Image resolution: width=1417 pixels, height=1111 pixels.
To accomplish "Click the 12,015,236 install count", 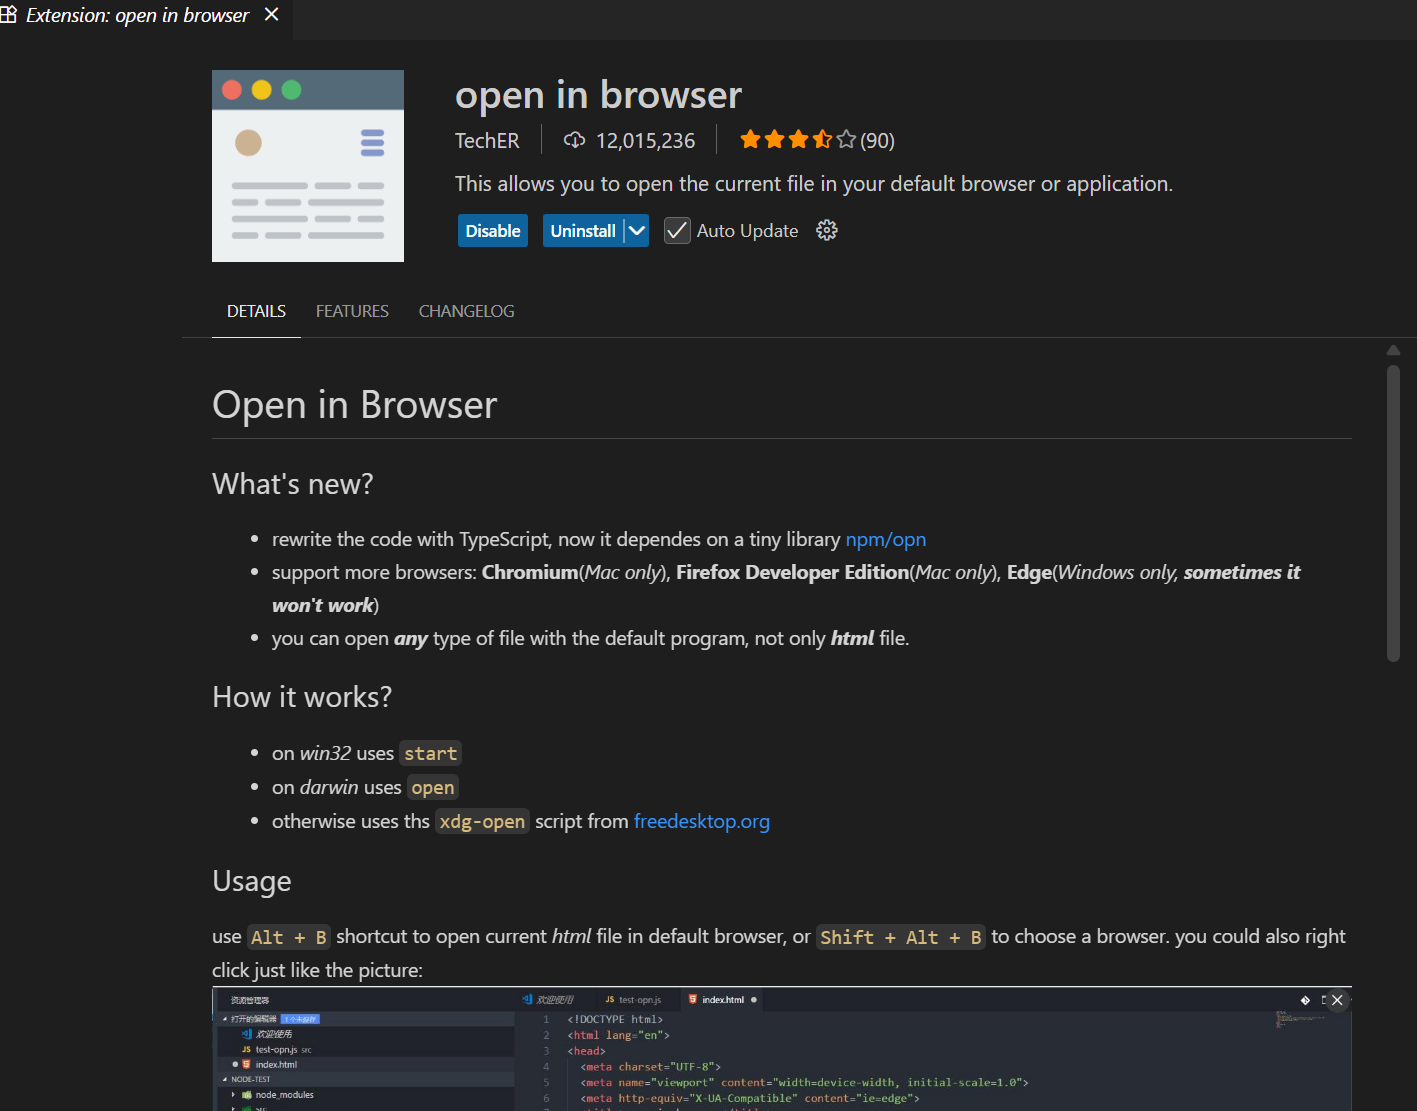I will coord(645,141).
